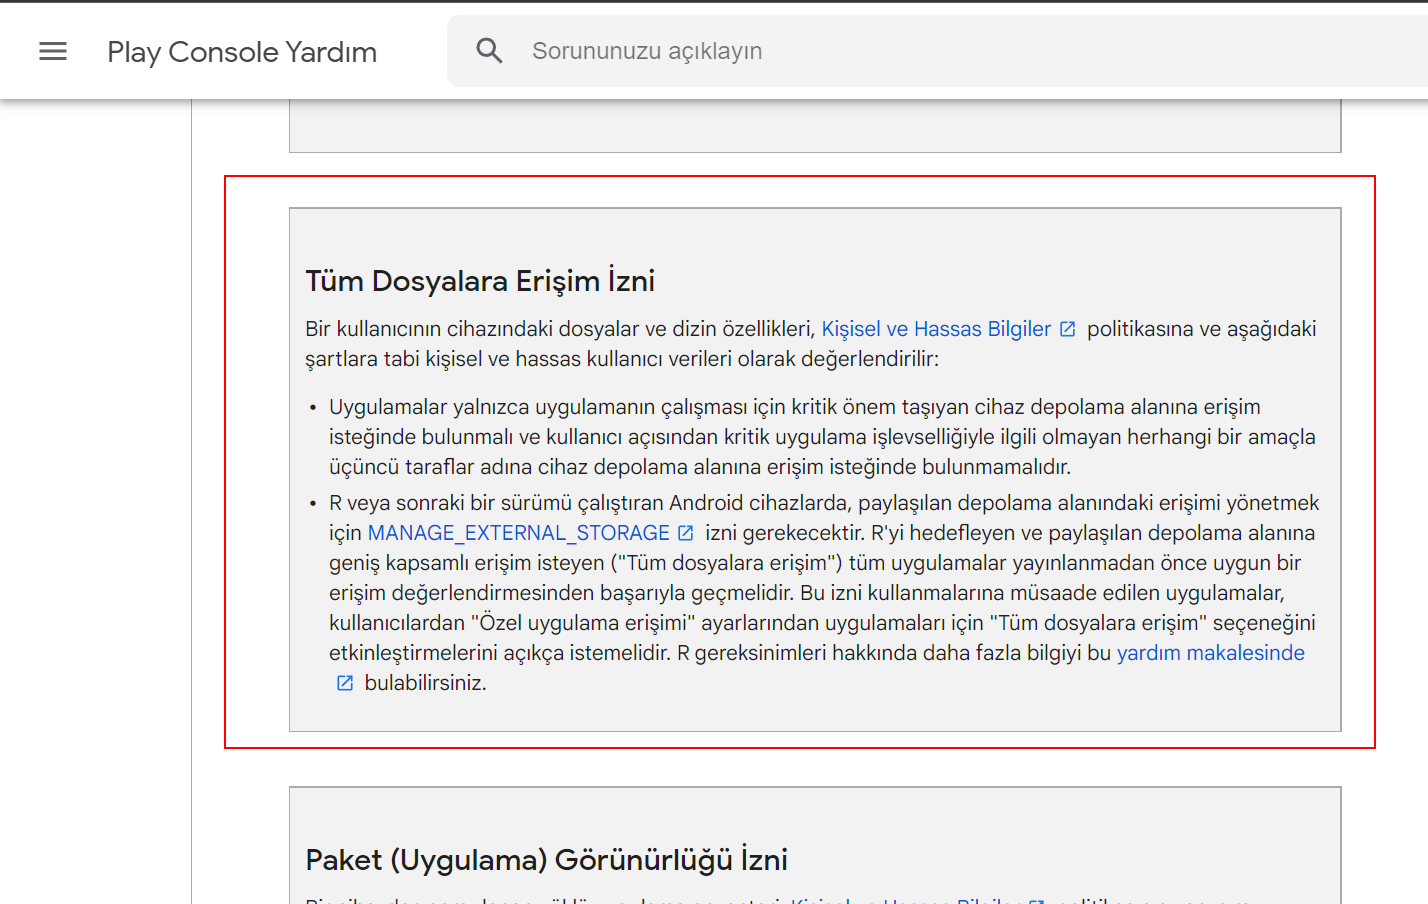Image resolution: width=1428 pixels, height=904 pixels.
Task: Click the 'Tüm Dosyalara Erişim İzni' heading
Action: pos(480,281)
